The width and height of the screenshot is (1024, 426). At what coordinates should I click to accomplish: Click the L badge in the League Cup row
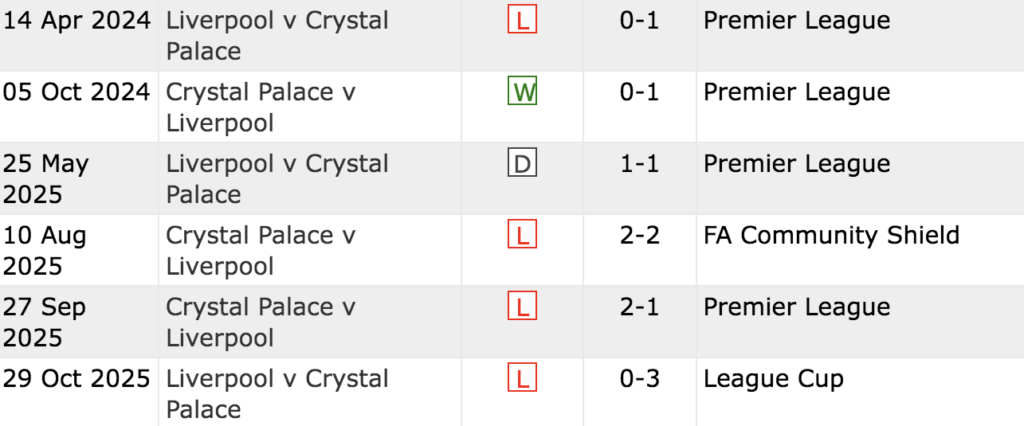522,379
